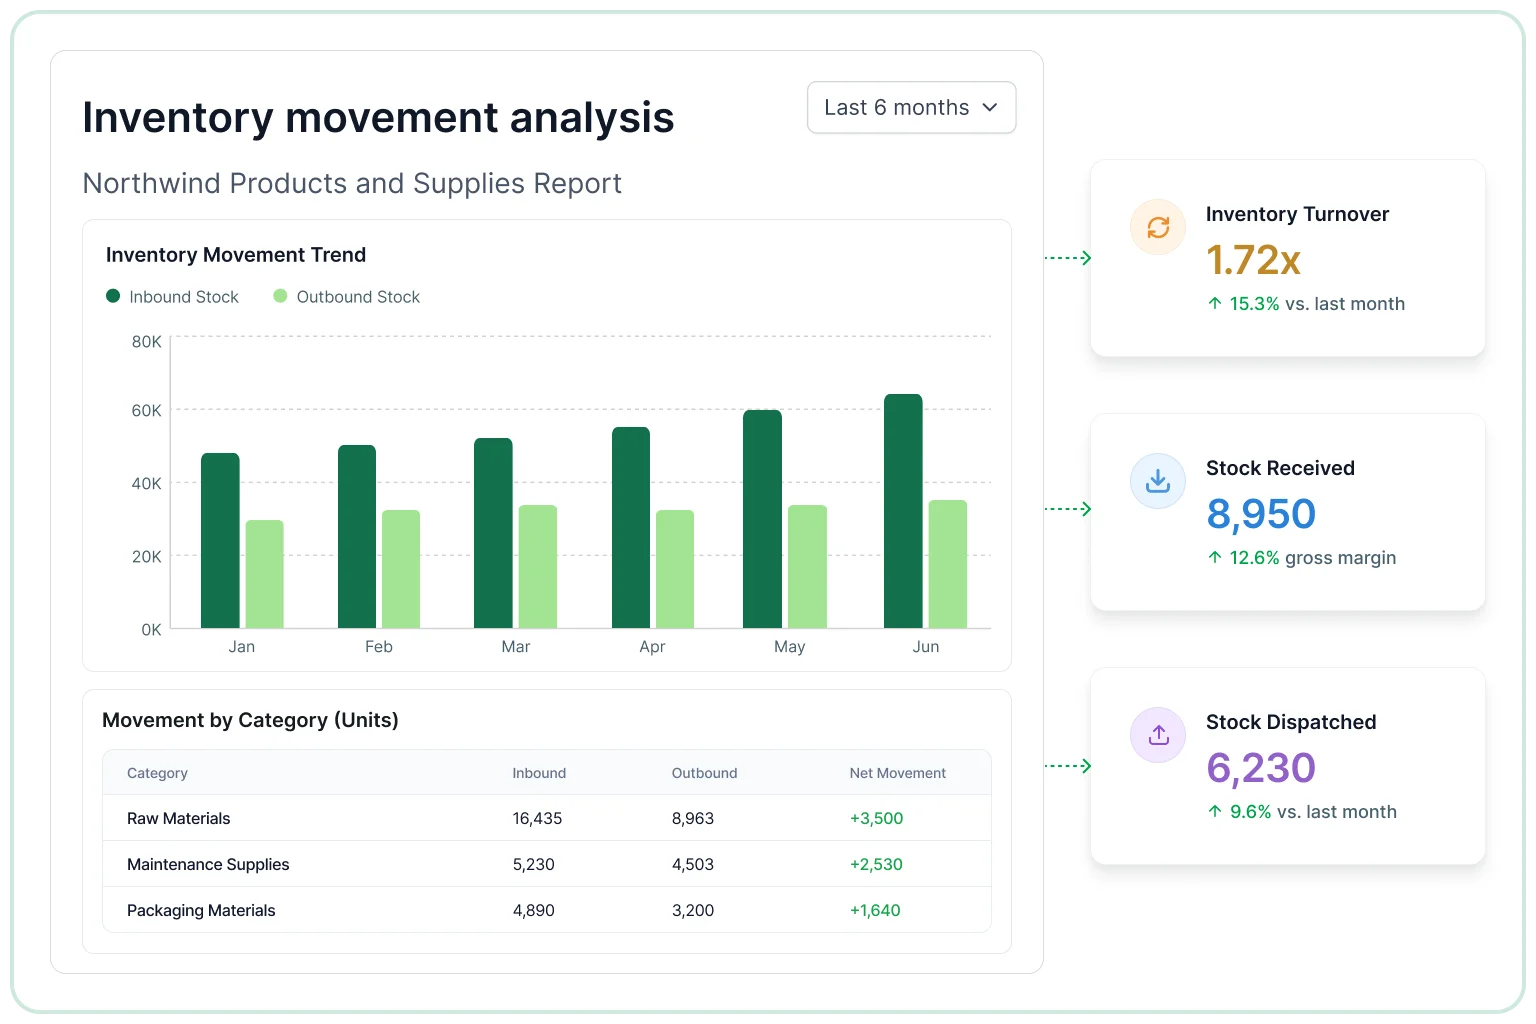Click the up arrow beside 9.6%
The width and height of the screenshot is (1536, 1024).
tap(1215, 811)
